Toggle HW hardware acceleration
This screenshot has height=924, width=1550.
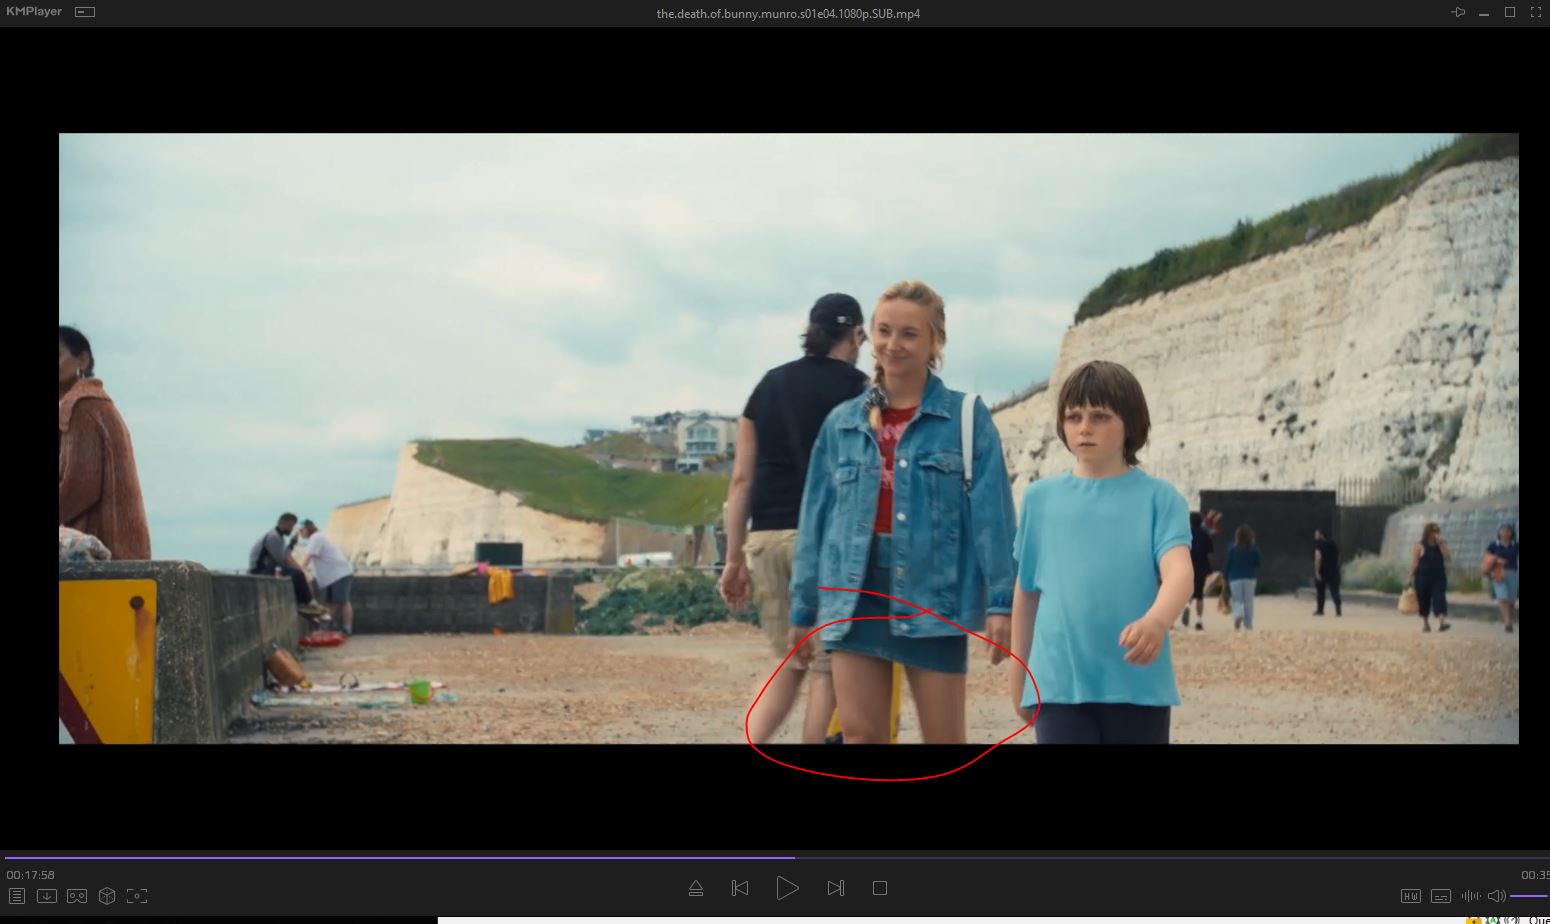(1411, 896)
